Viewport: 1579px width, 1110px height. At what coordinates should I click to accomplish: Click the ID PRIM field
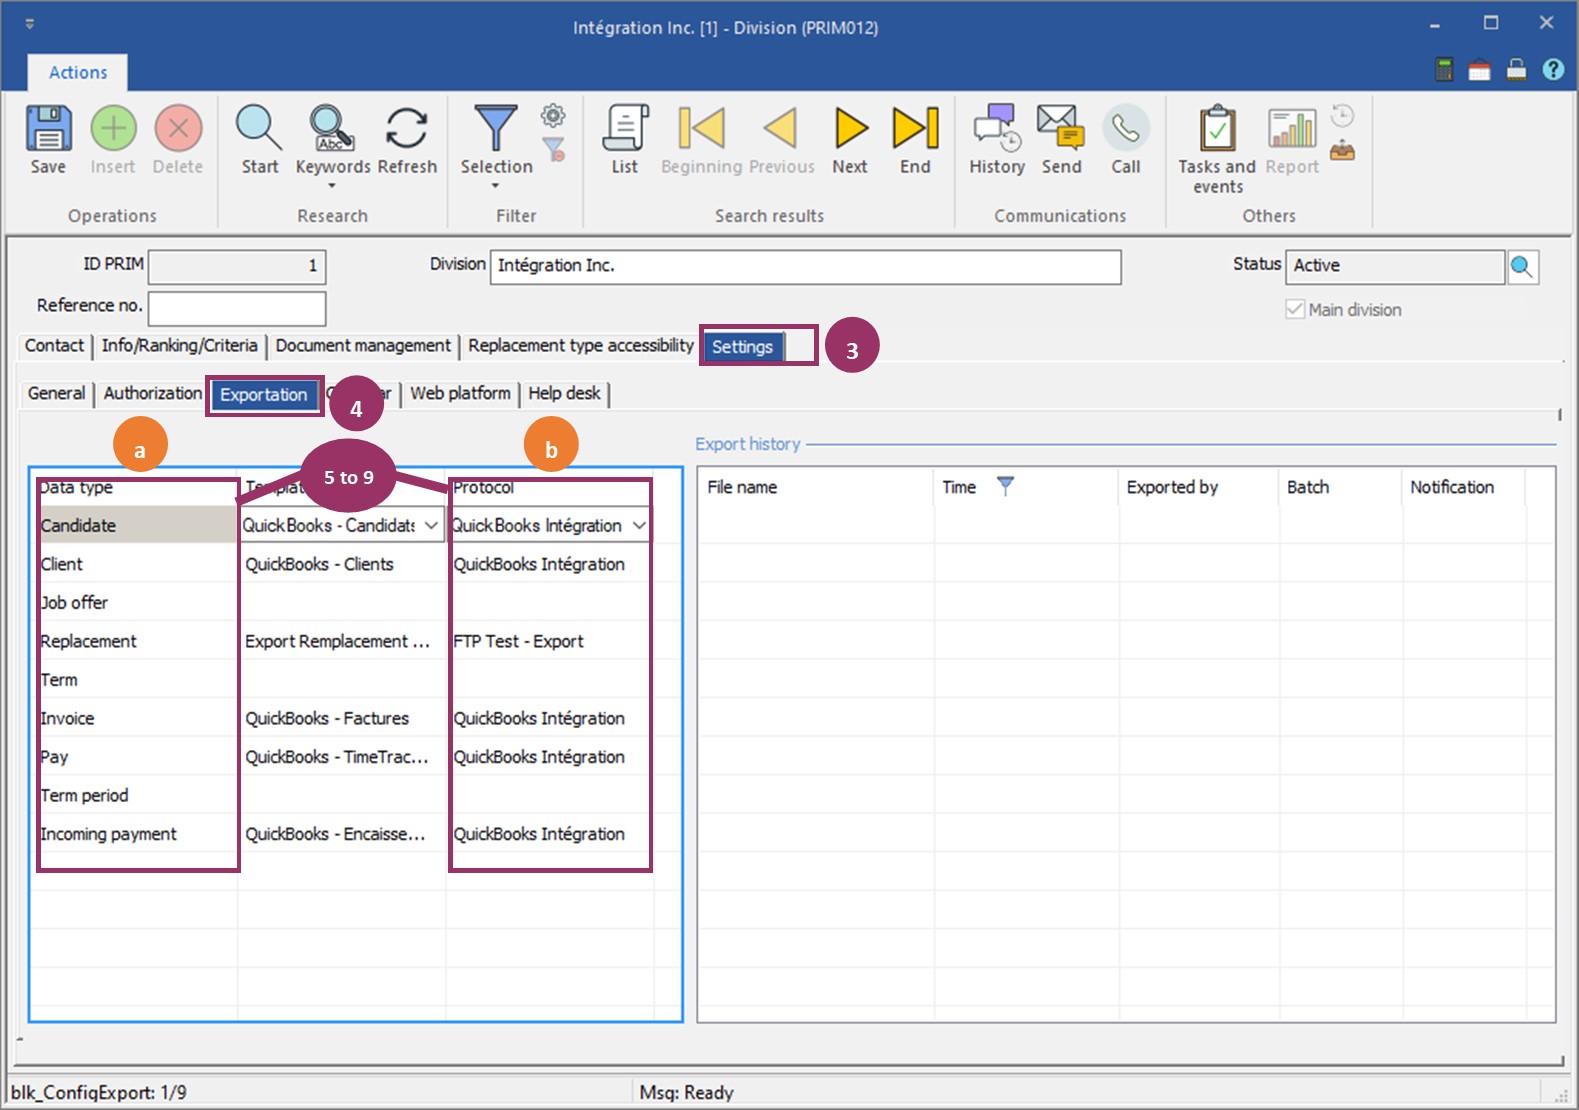pos(237,266)
